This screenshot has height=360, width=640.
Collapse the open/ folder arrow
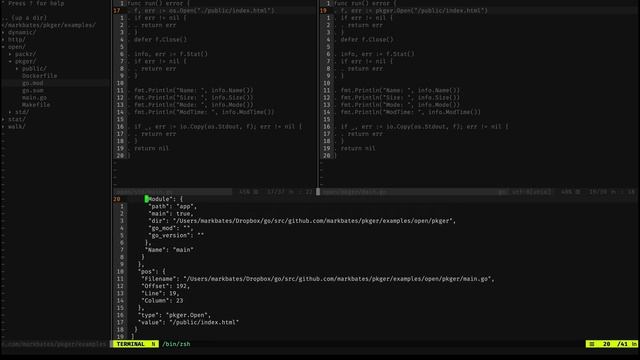click(x=3, y=47)
